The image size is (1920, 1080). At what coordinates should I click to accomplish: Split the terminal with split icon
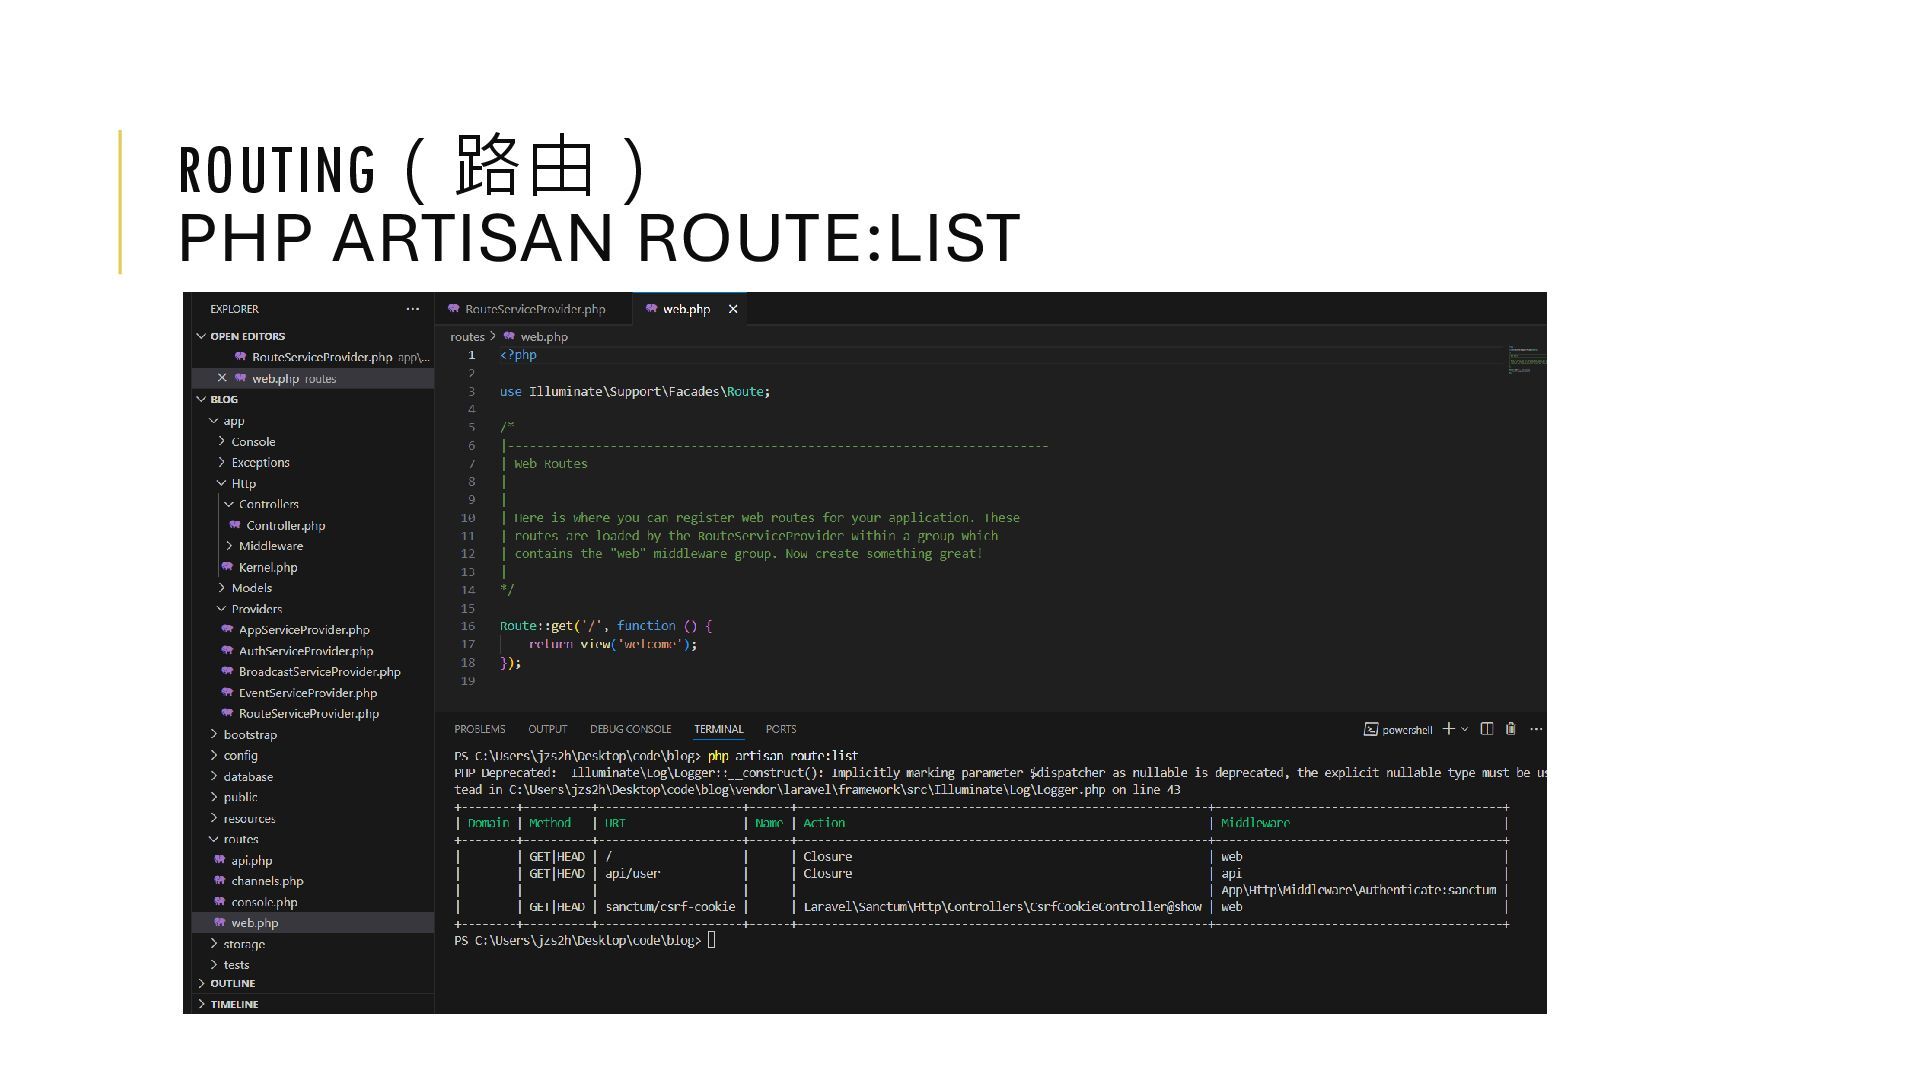[1487, 729]
